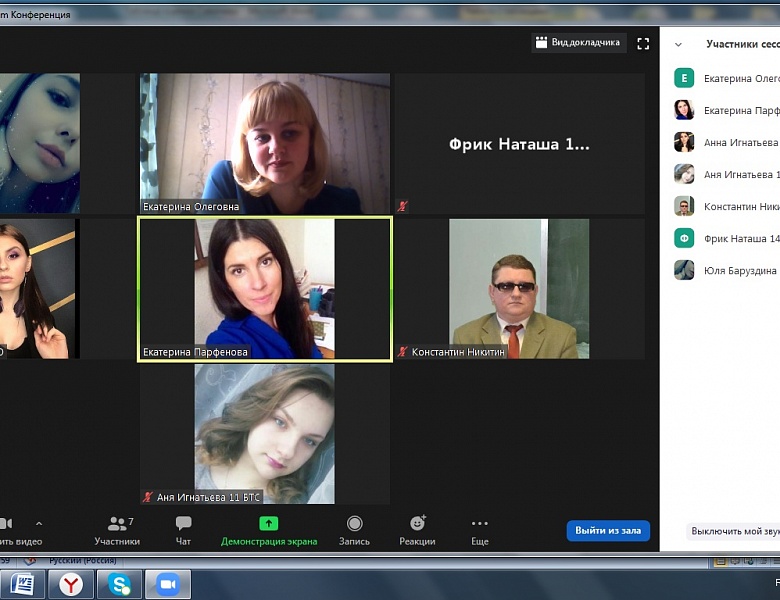Open the Чат chat button

tap(183, 531)
